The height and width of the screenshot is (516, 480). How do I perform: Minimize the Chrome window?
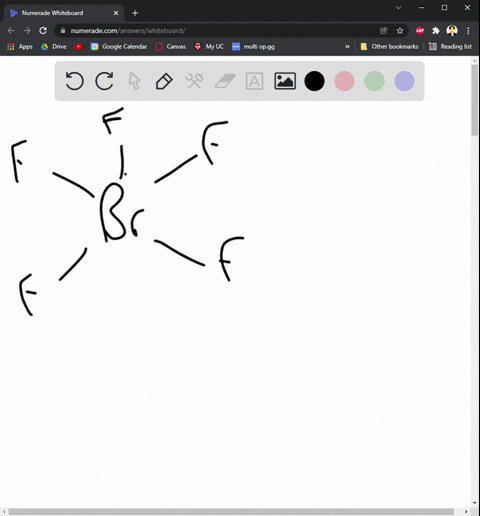coord(421,7)
